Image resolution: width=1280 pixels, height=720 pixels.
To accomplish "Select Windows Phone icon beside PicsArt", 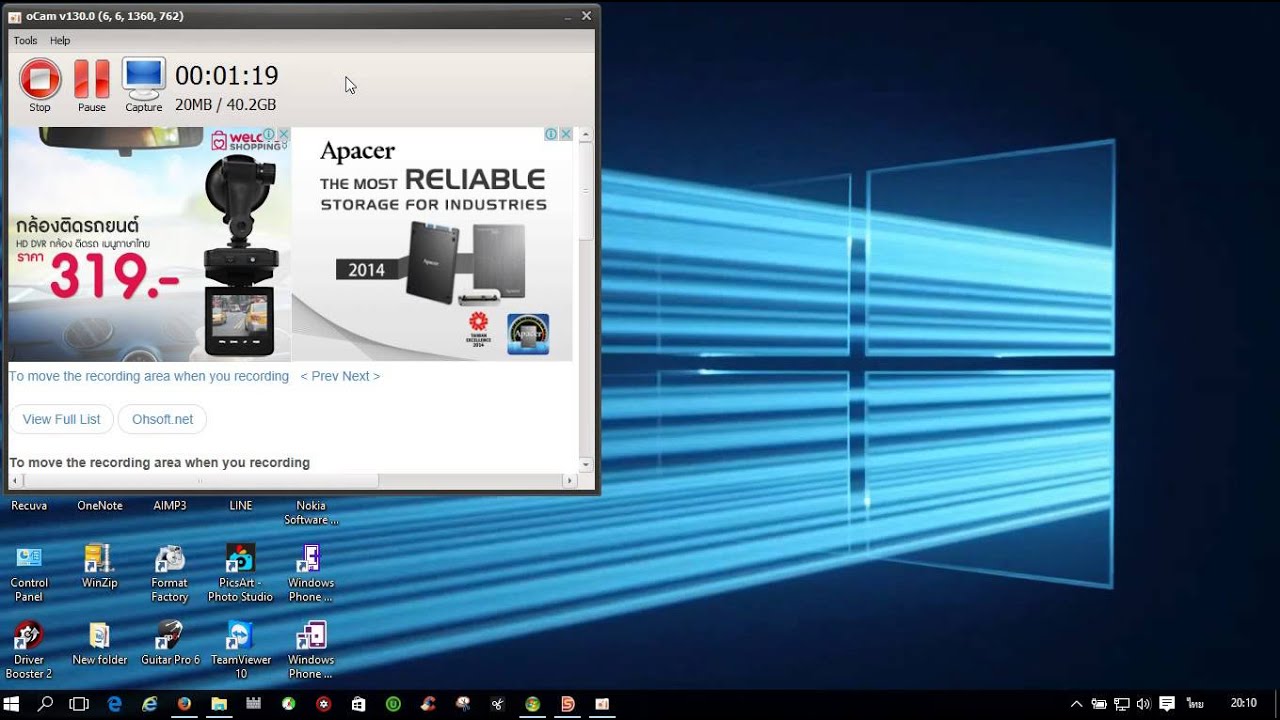I will (311, 574).
